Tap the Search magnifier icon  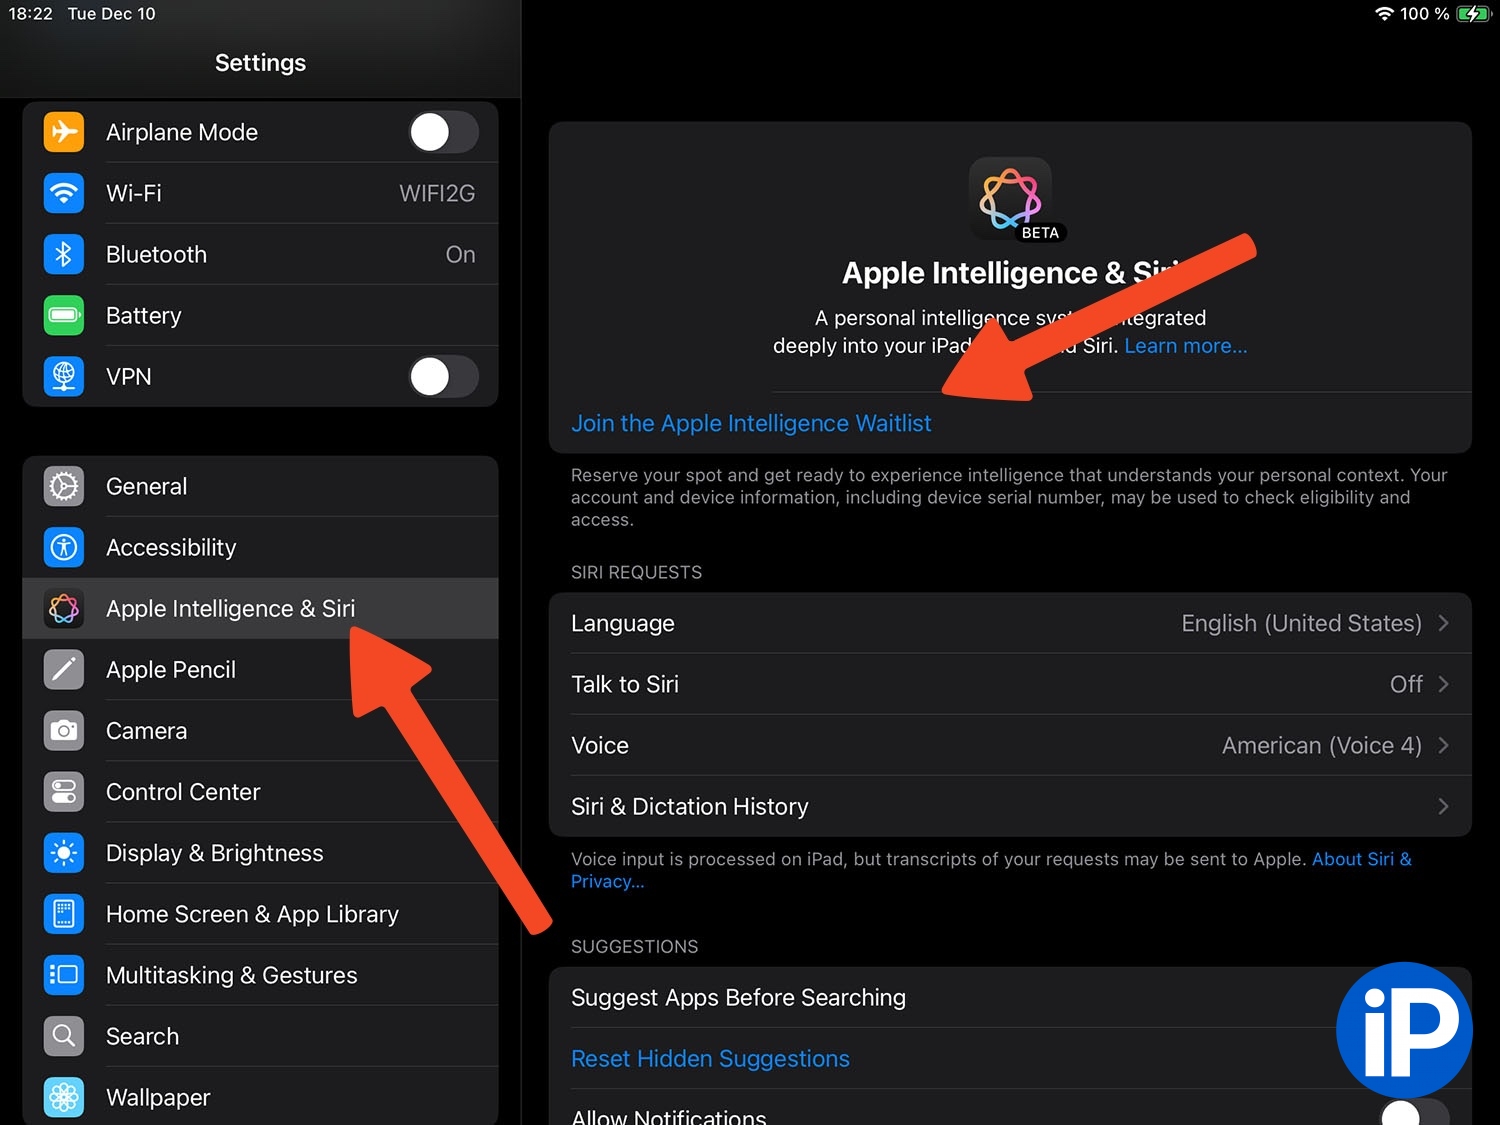[x=64, y=1035]
